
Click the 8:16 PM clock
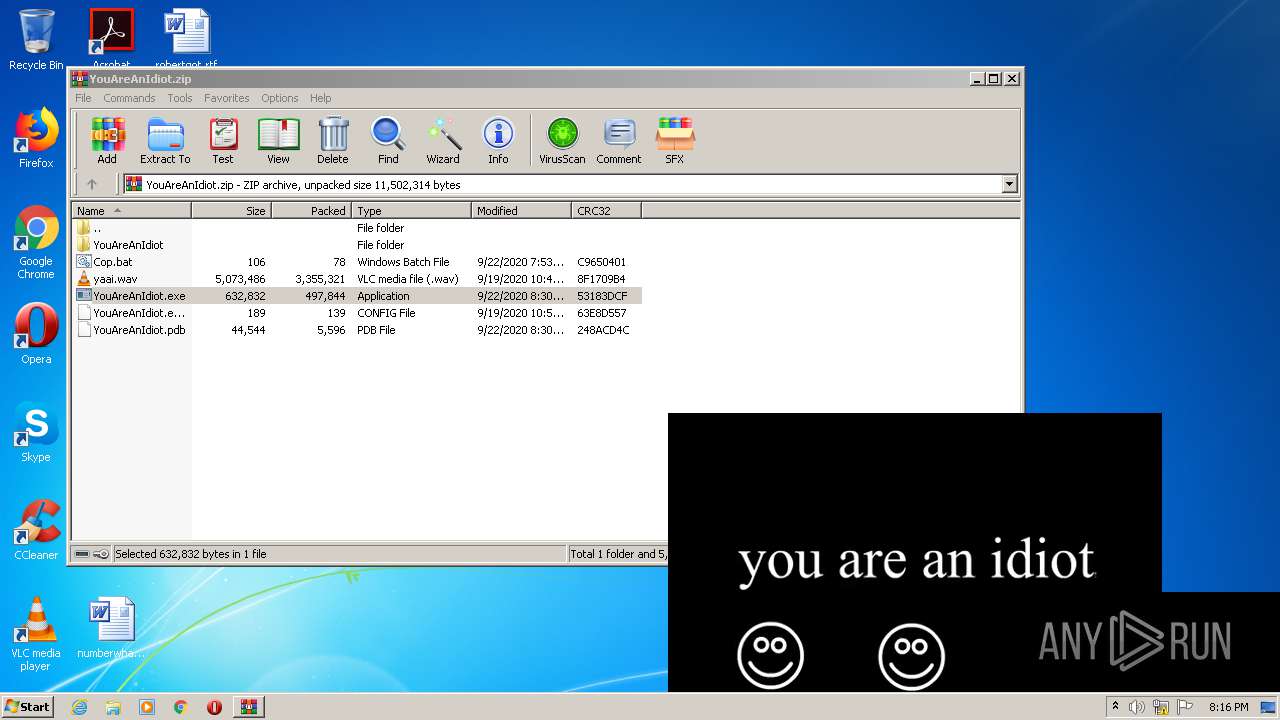click(x=1228, y=707)
